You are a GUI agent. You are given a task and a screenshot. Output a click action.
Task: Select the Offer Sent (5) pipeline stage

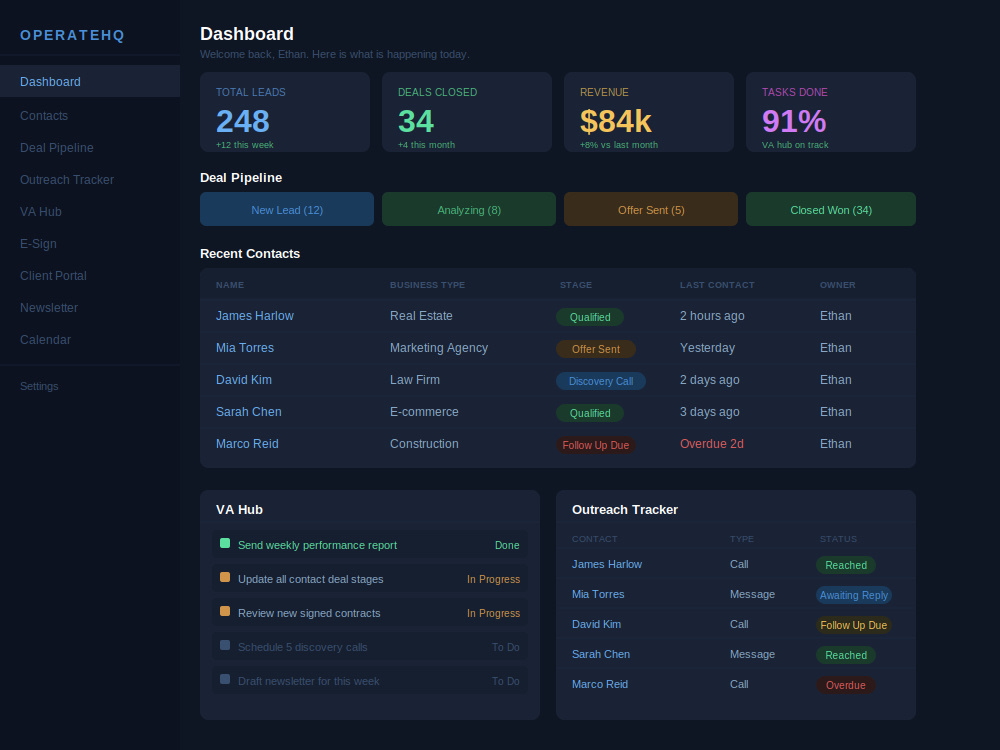pyautogui.click(x=651, y=209)
